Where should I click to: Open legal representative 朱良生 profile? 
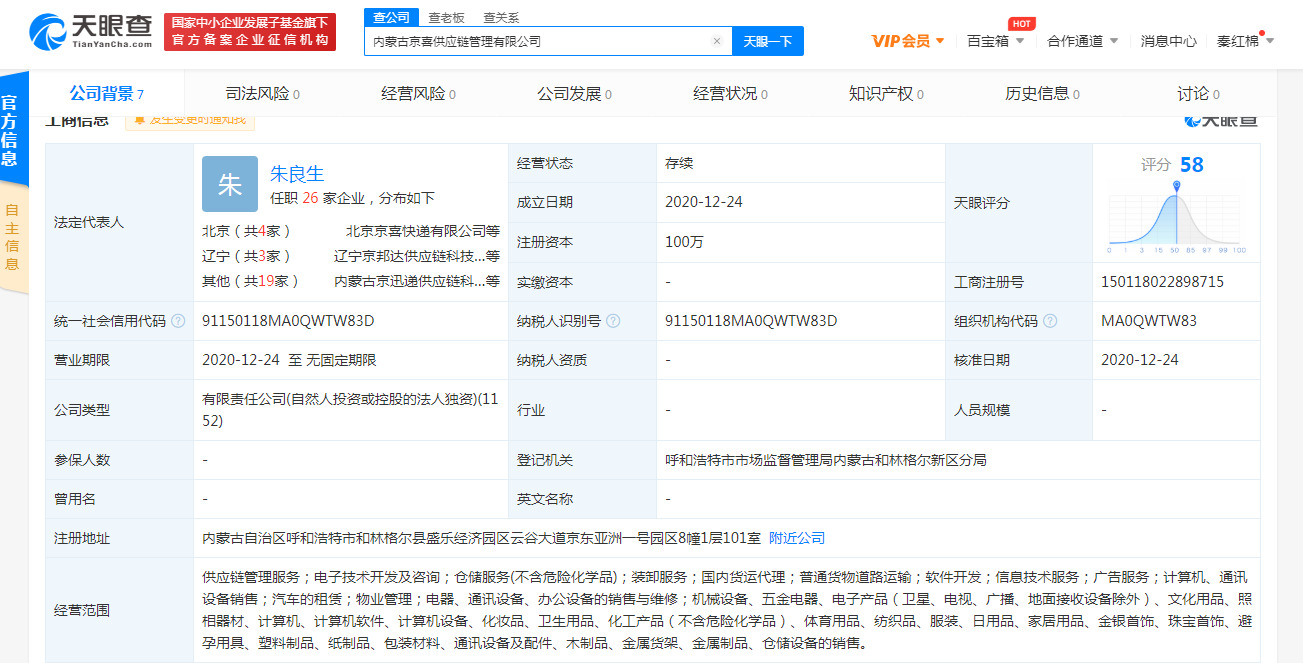coord(297,173)
